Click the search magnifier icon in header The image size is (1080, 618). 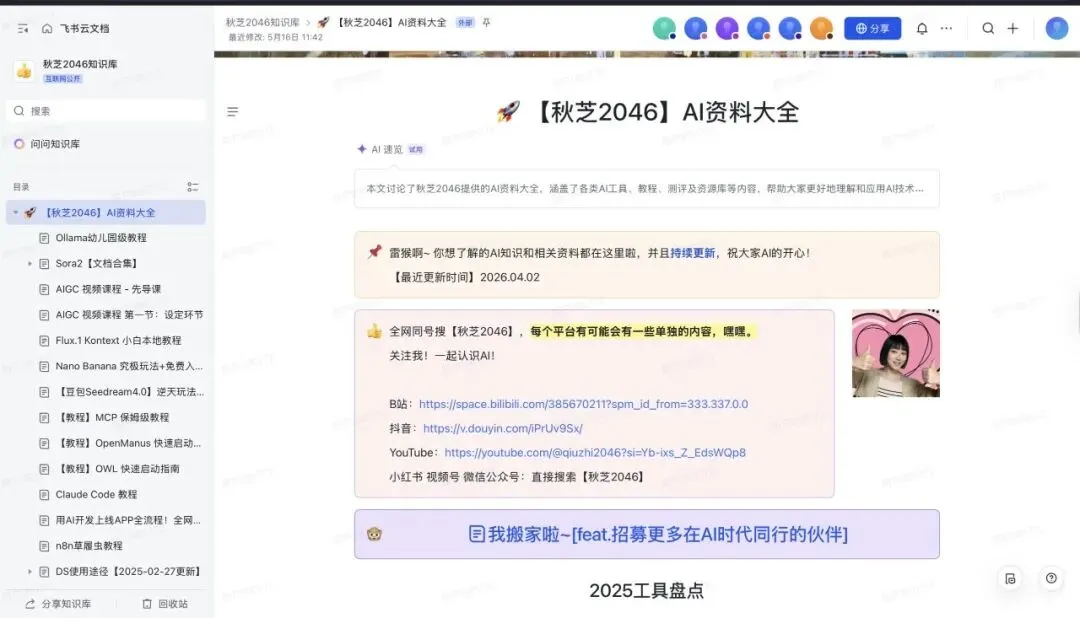(988, 28)
